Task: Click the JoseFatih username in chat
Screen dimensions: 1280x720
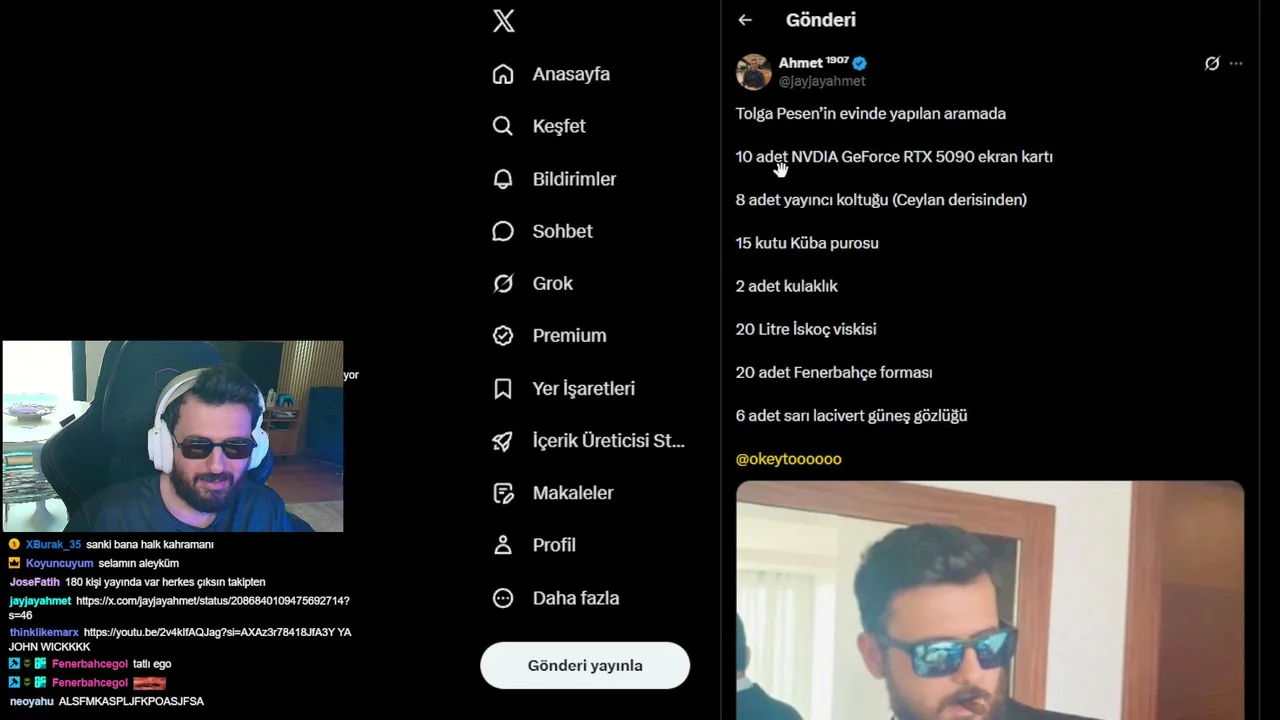Action: pos(34,582)
